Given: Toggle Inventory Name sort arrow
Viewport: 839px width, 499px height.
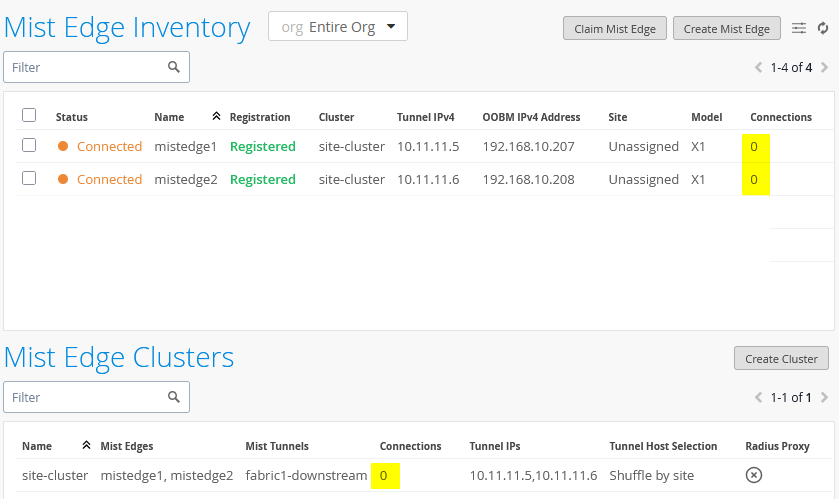Looking at the screenshot, I should tap(216, 116).
